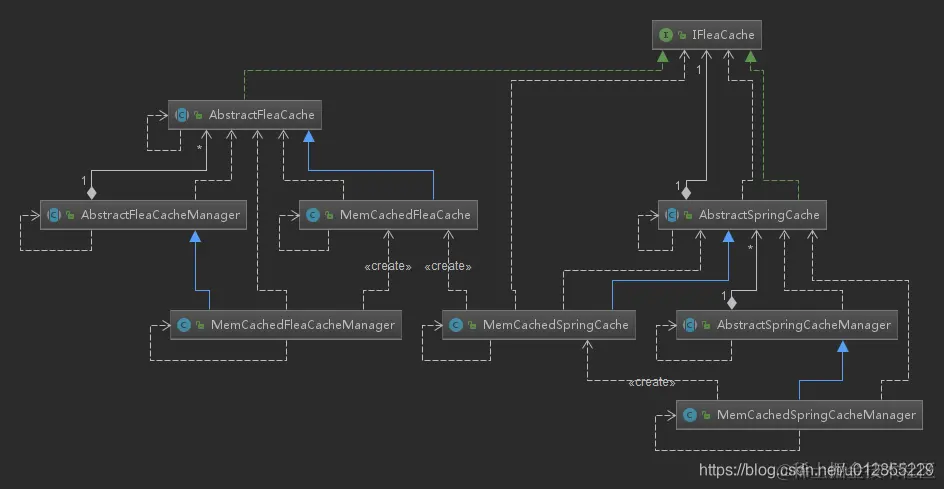Click the interface icon on IFleaCache node
The height and width of the screenshot is (489, 944).
tap(665, 35)
